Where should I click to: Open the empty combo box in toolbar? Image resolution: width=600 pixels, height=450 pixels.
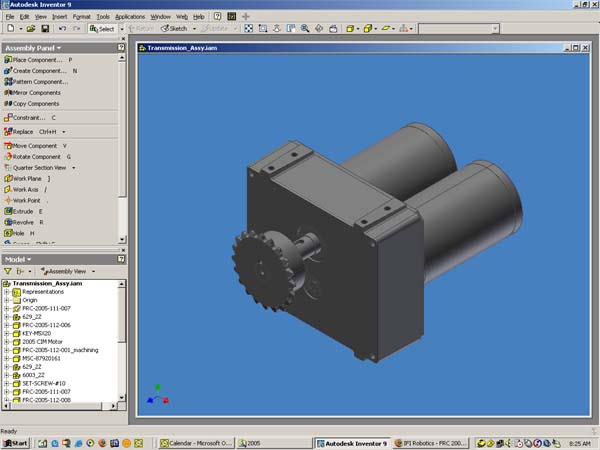tap(458, 28)
